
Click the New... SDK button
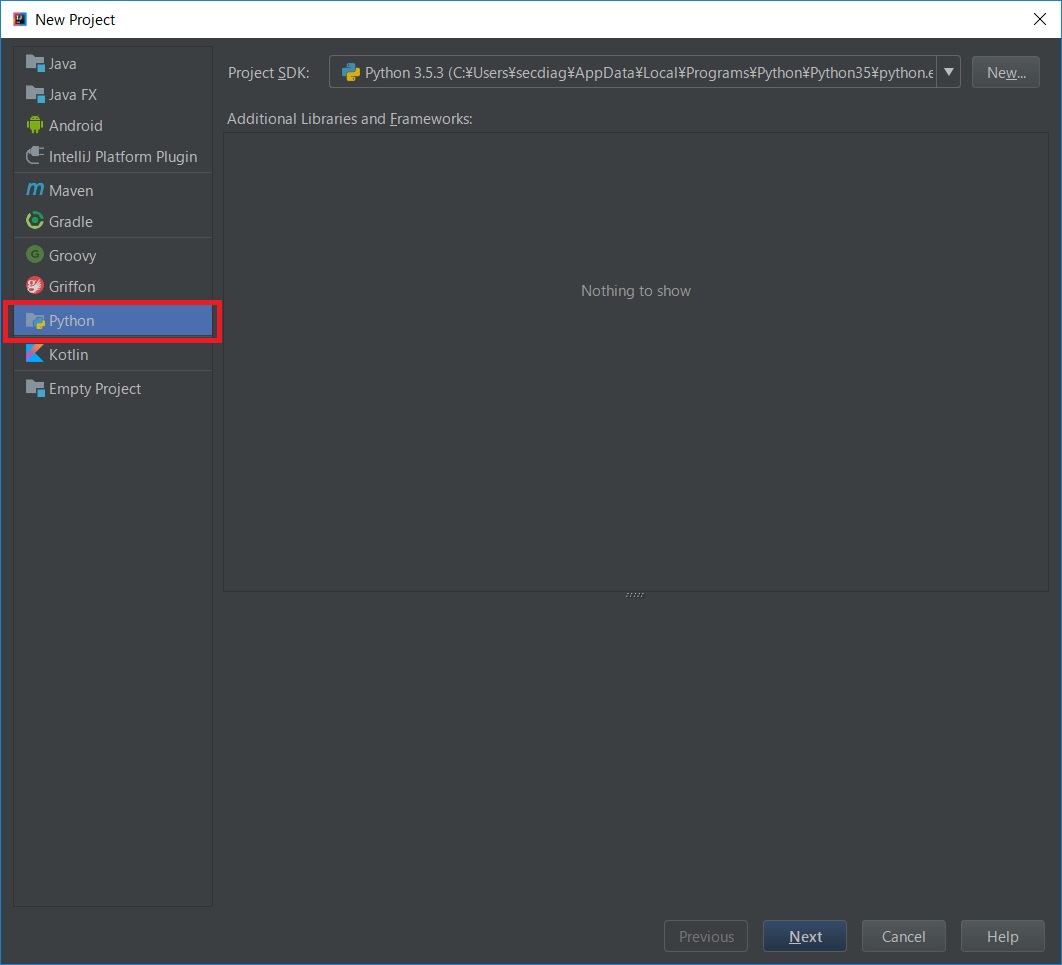1005,72
